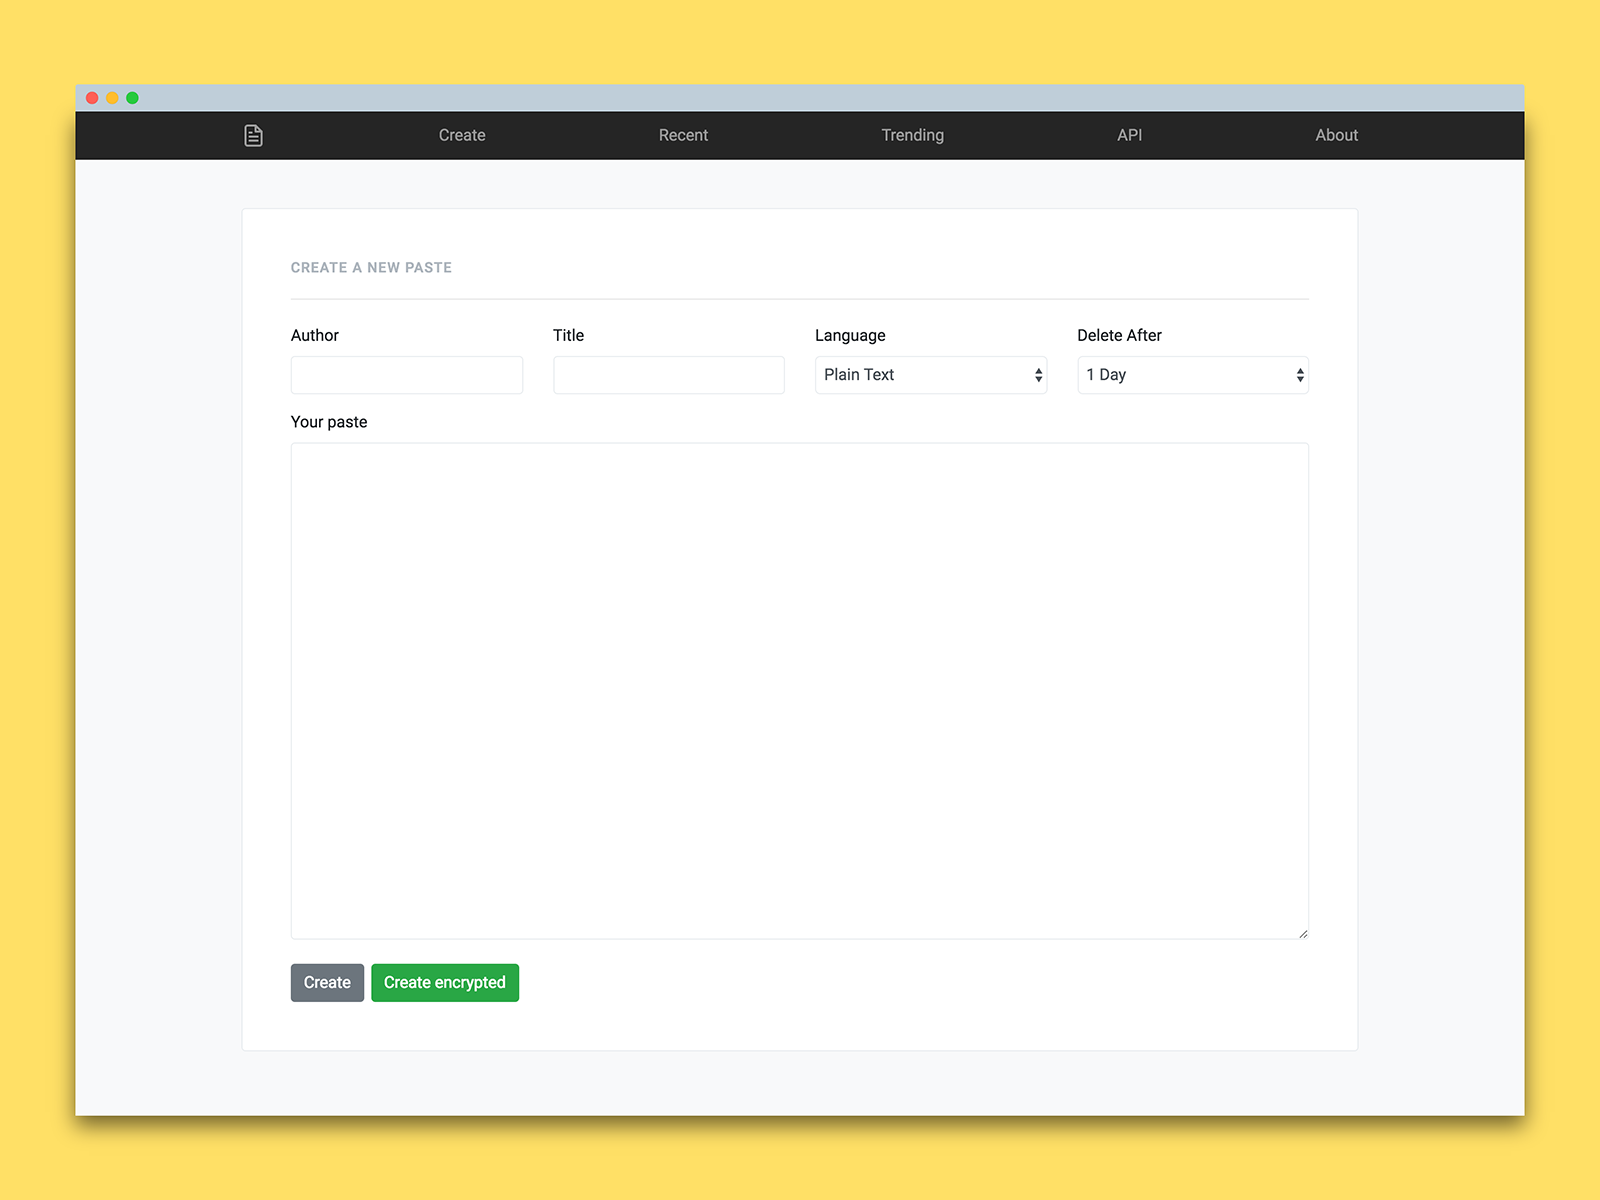Click inside the Author field
The image size is (1600, 1200).
click(x=406, y=375)
